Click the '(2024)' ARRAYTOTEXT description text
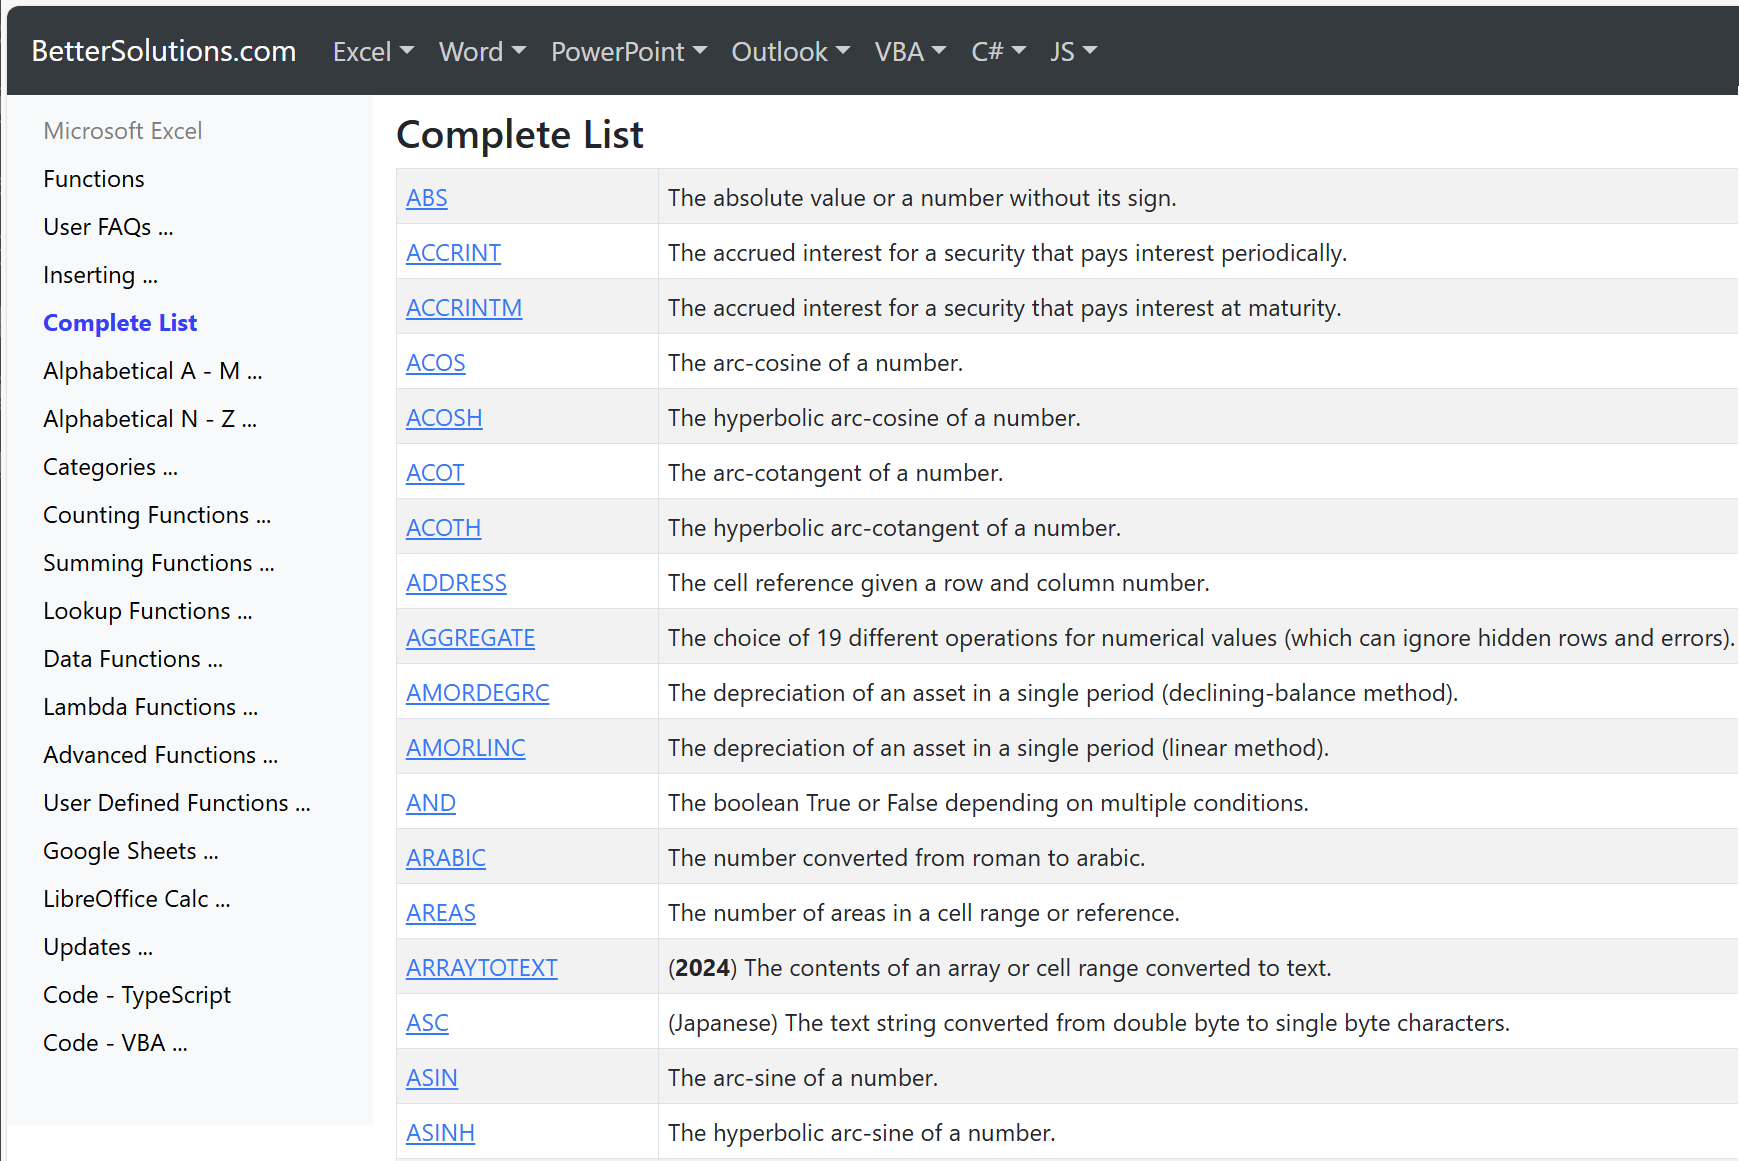 [x=1000, y=968]
